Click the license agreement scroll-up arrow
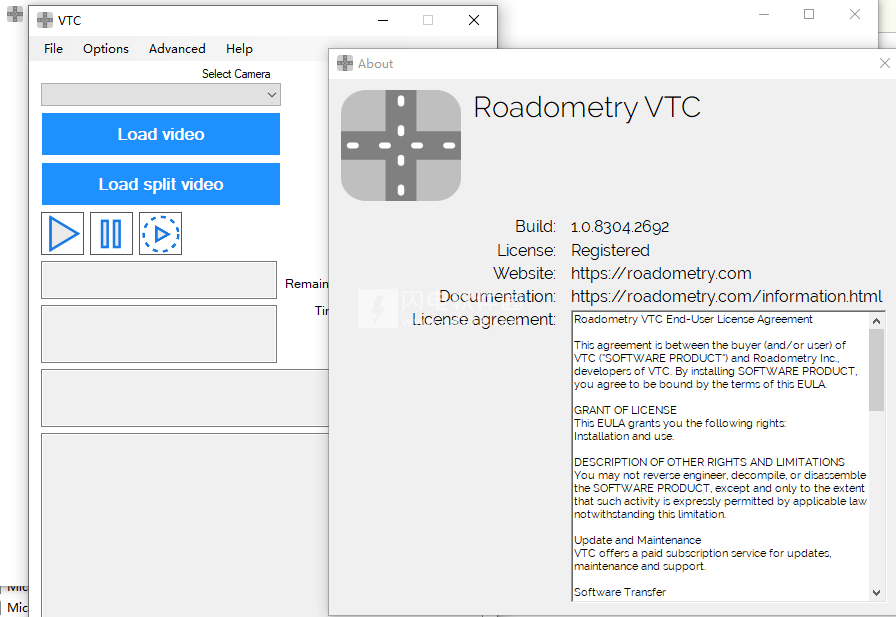 click(876, 321)
